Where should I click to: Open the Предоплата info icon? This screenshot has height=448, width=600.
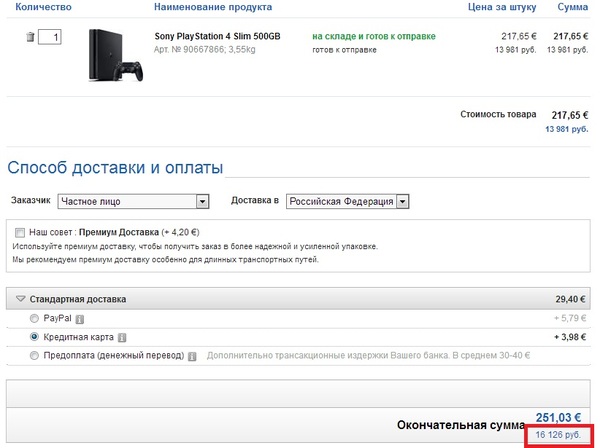pos(192,357)
